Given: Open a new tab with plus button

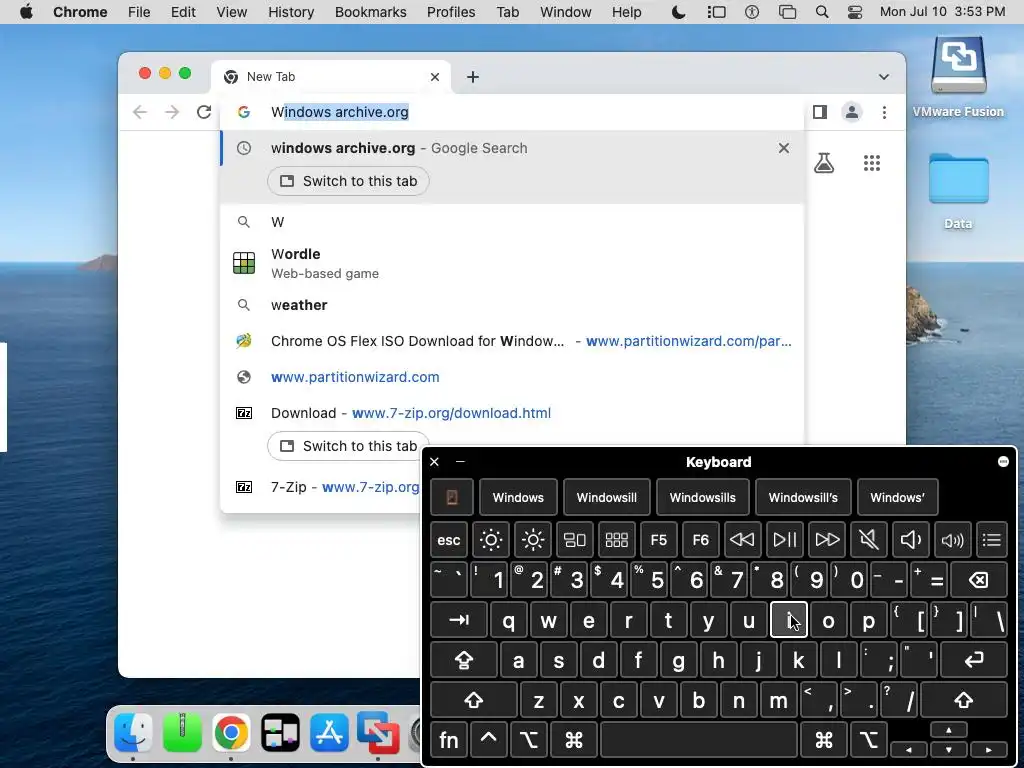Looking at the screenshot, I should (473, 77).
